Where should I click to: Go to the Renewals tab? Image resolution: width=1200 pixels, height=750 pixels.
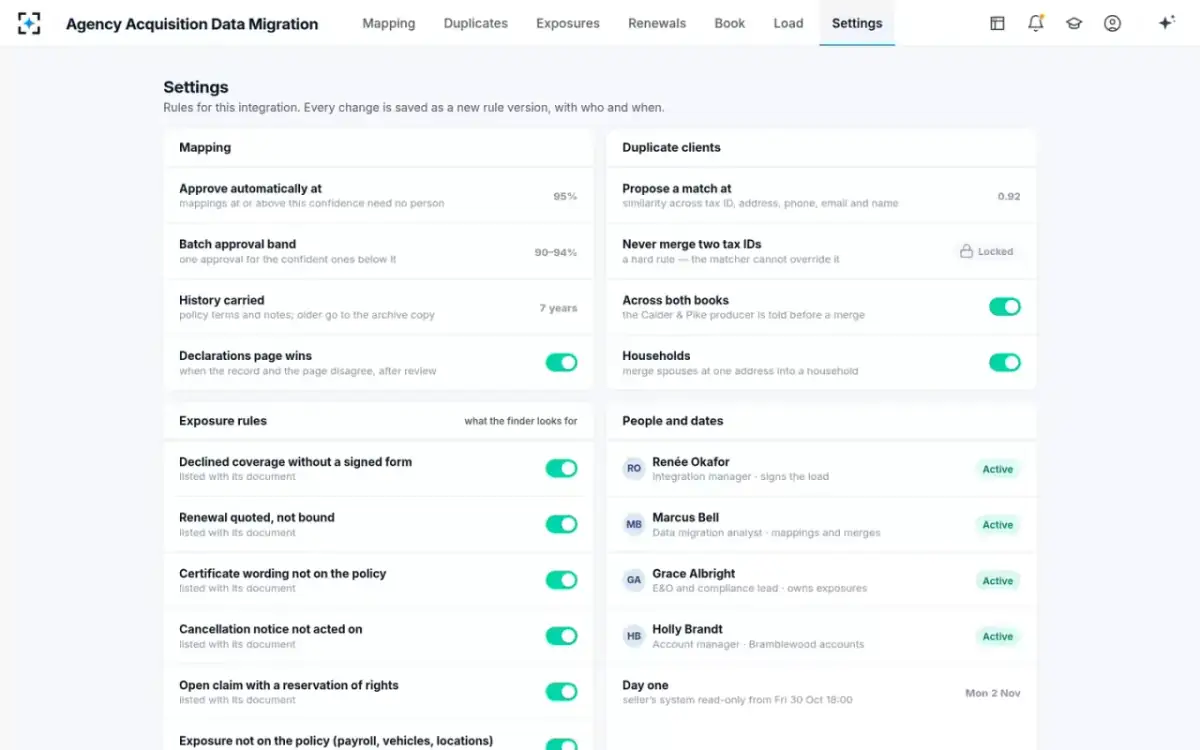click(x=657, y=23)
